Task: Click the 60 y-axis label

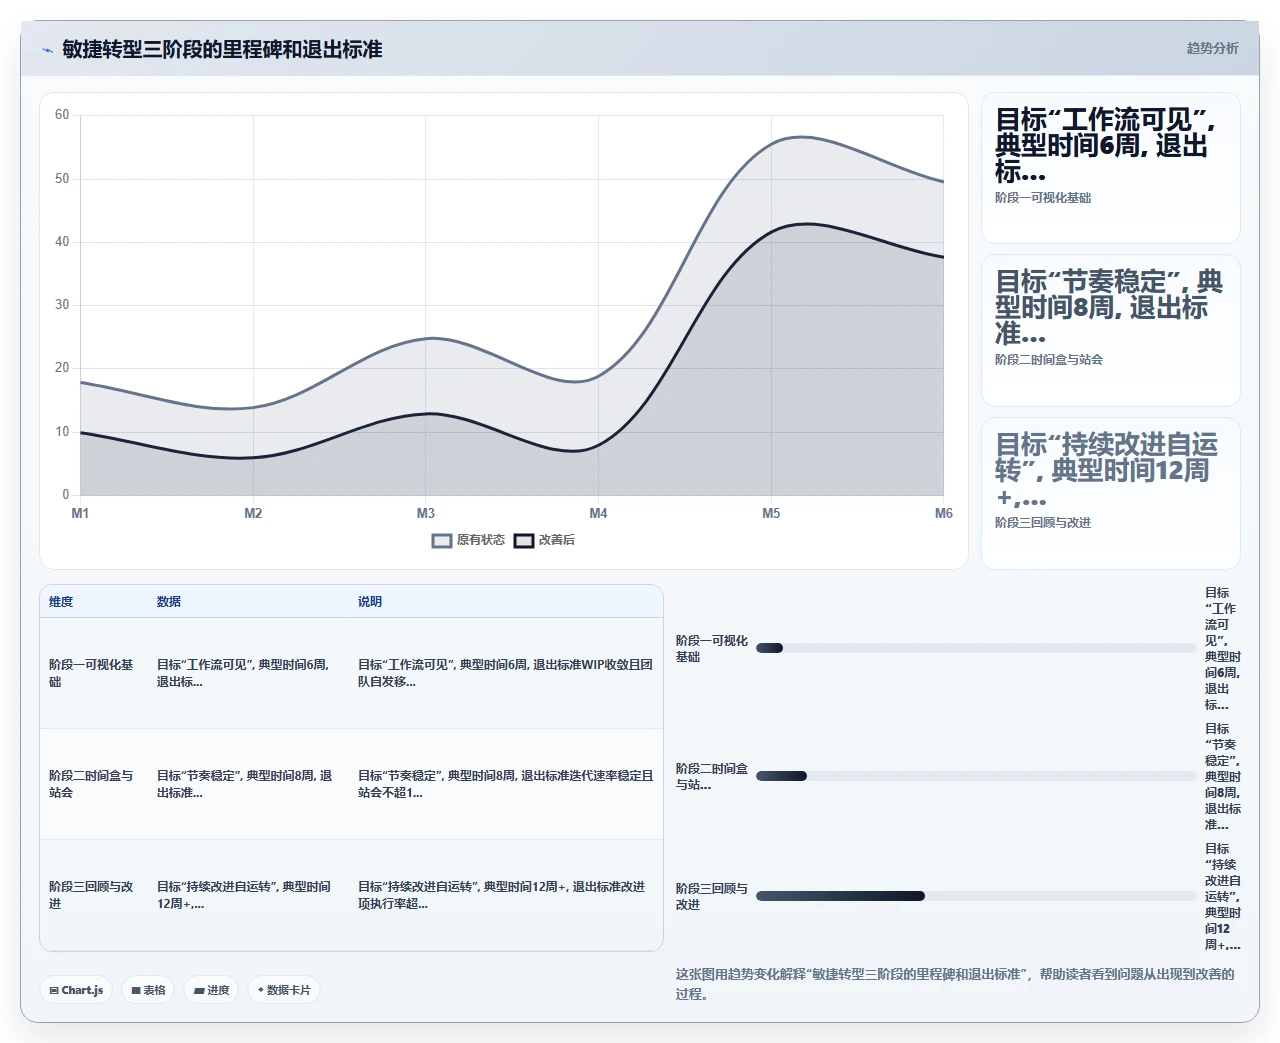Action: click(62, 115)
